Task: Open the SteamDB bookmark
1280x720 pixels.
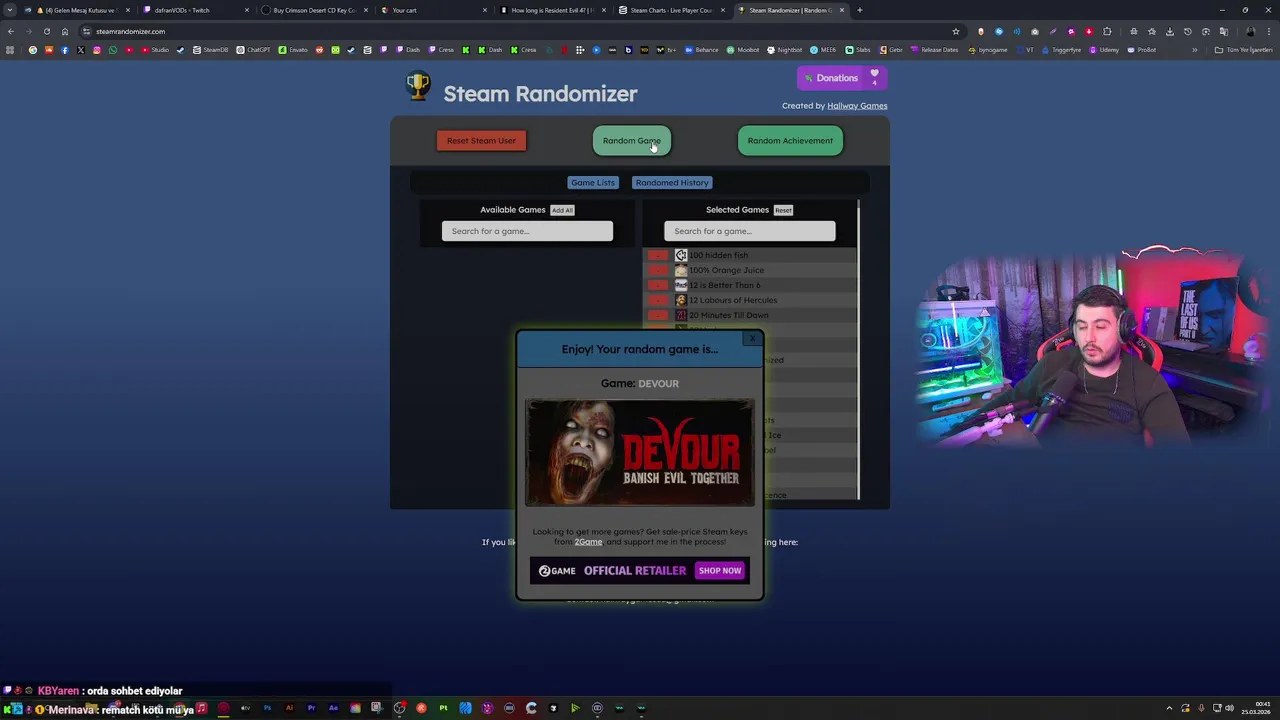Action: click(x=210, y=50)
